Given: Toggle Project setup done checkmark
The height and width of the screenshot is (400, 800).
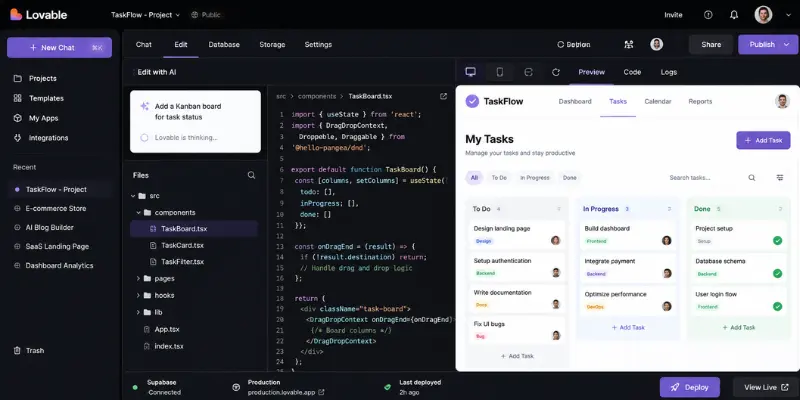Looking at the screenshot, I should pos(778,240).
